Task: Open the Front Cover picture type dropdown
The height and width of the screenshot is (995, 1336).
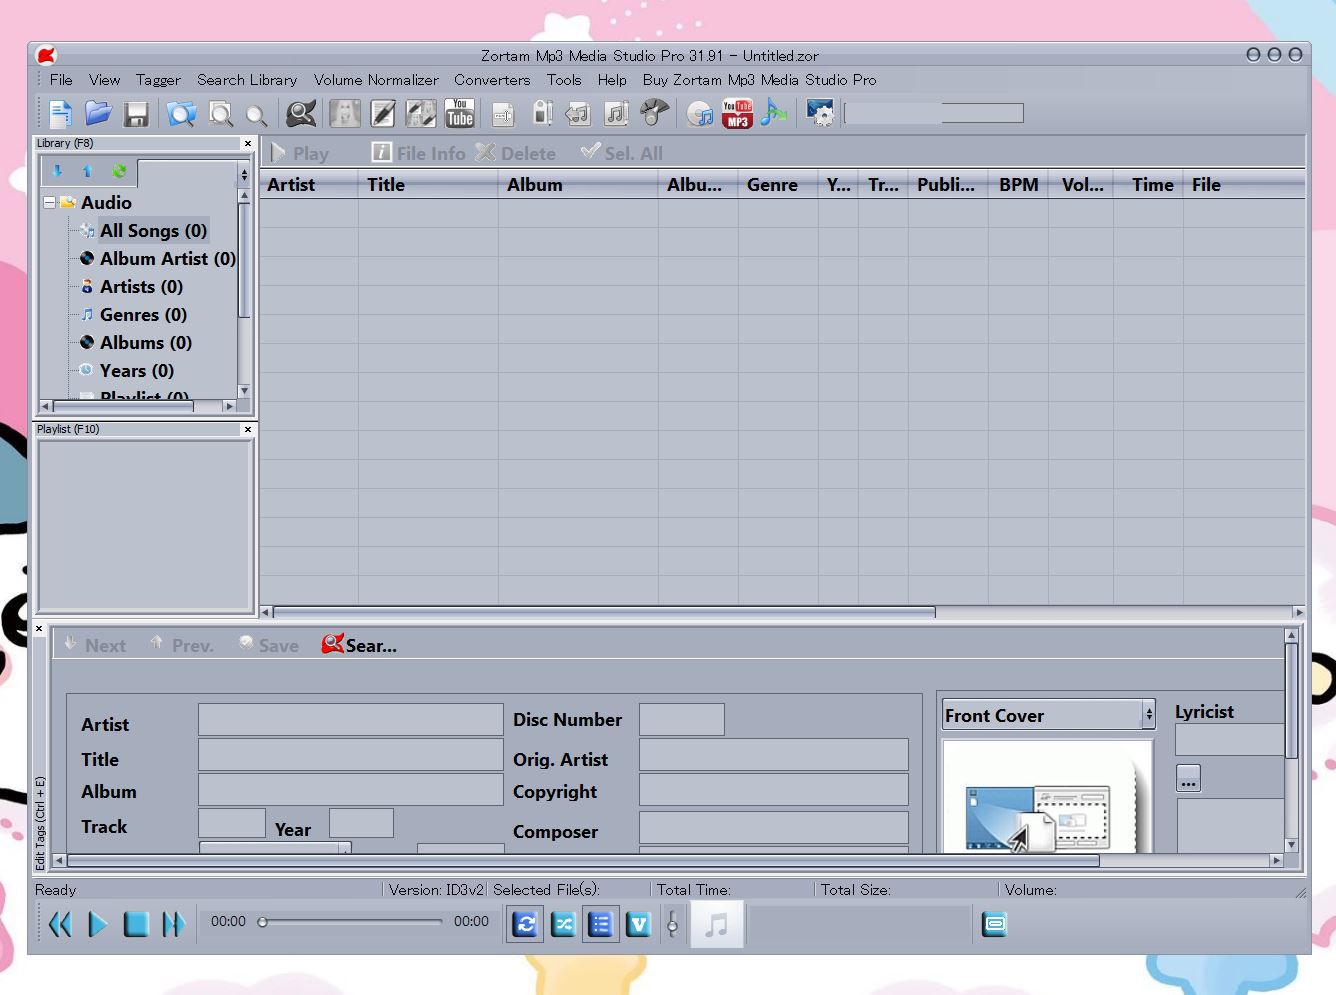Action: click(x=1149, y=714)
